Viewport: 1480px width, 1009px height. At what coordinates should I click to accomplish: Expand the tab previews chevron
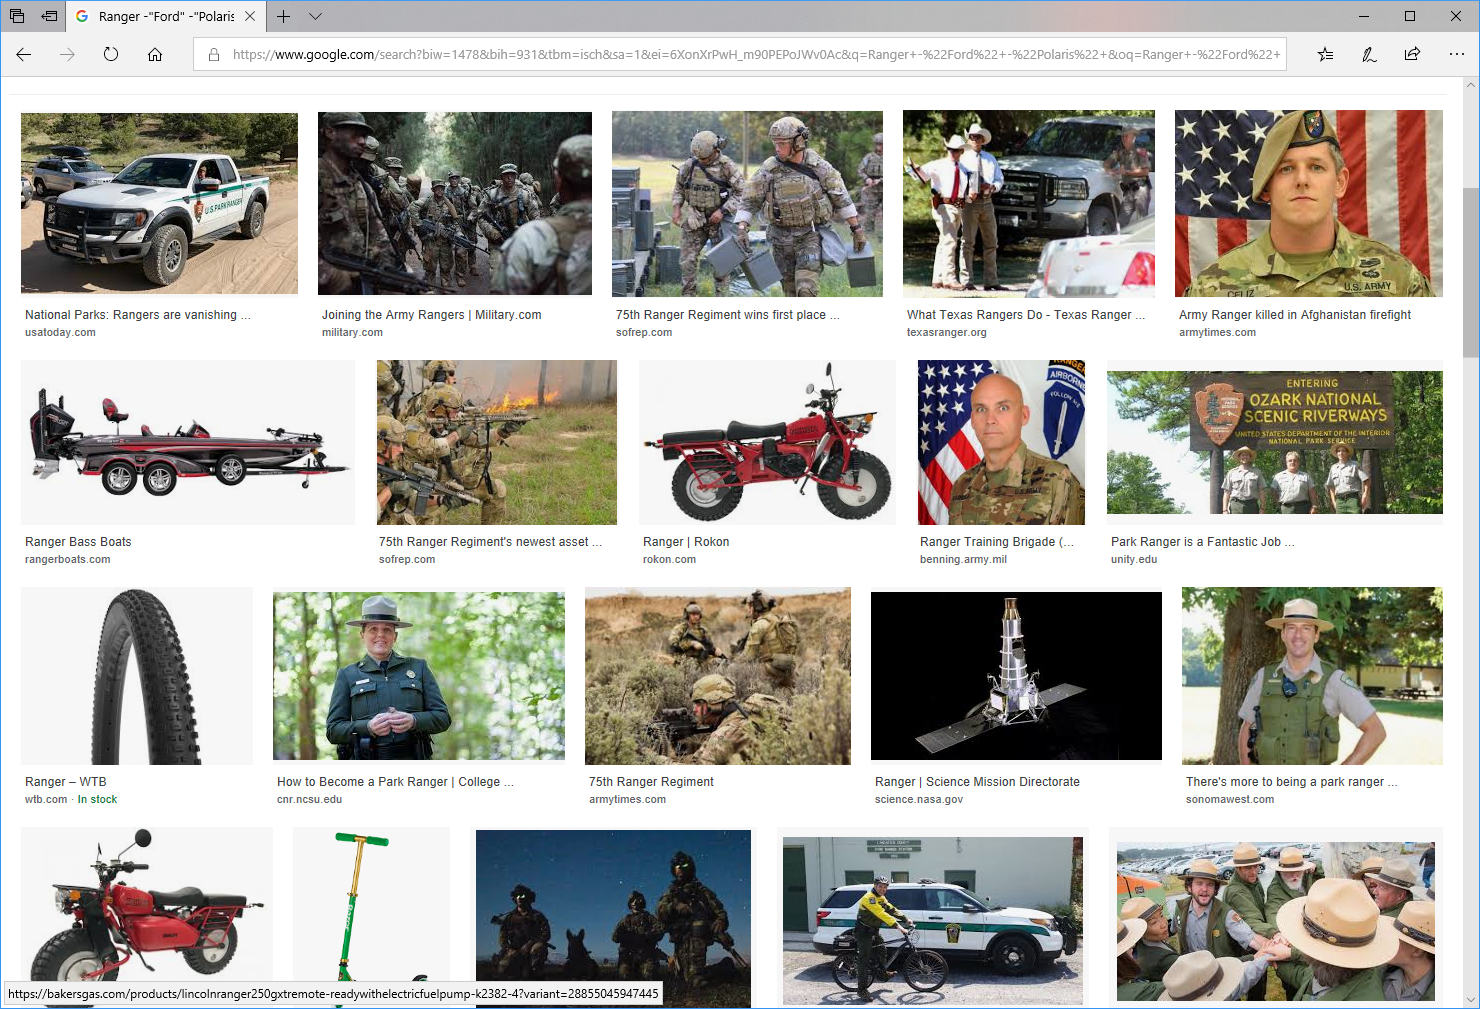pyautogui.click(x=315, y=16)
